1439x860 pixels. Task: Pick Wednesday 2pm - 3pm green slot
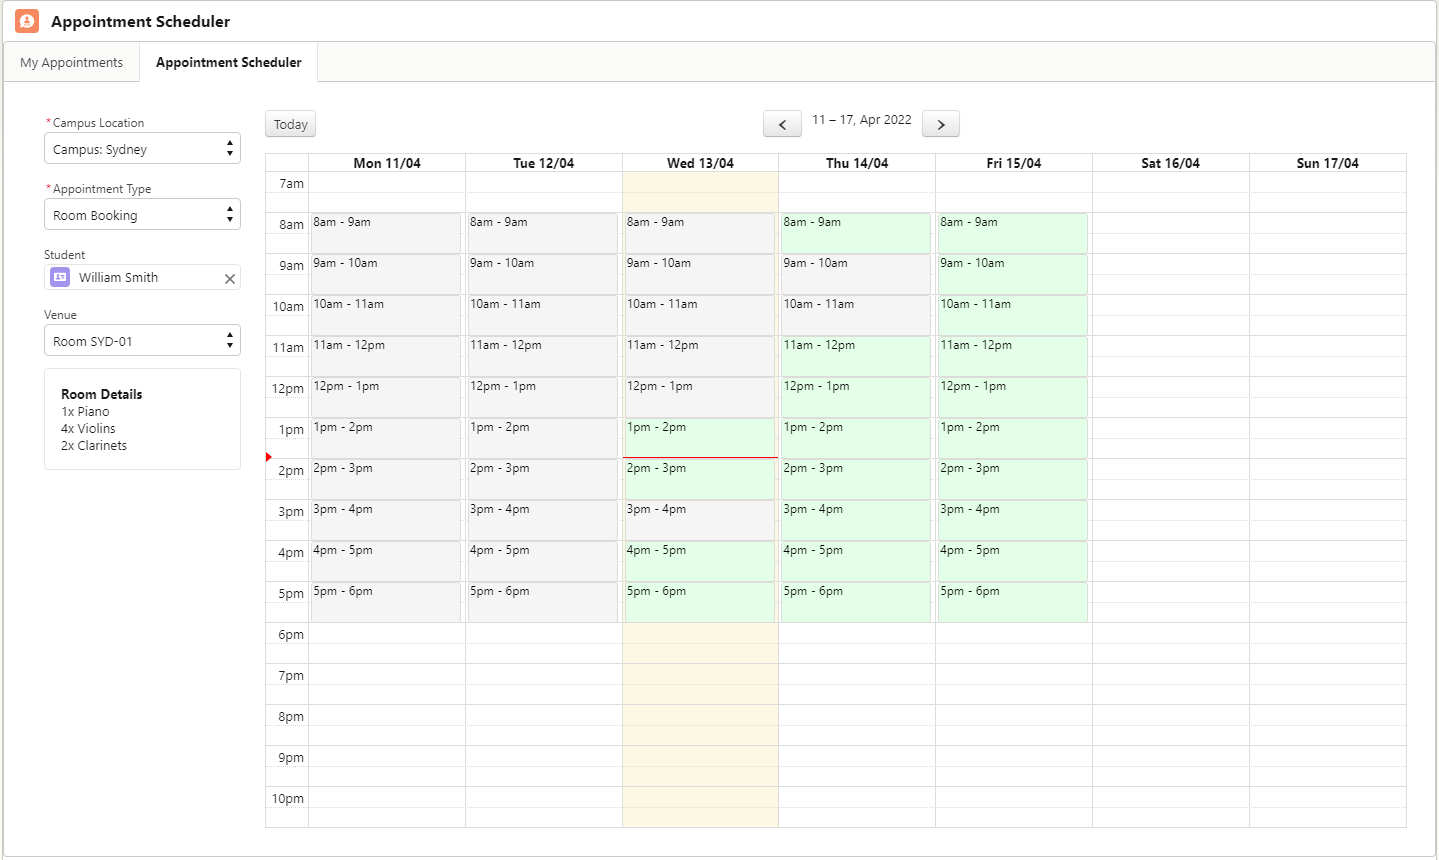[x=699, y=479]
